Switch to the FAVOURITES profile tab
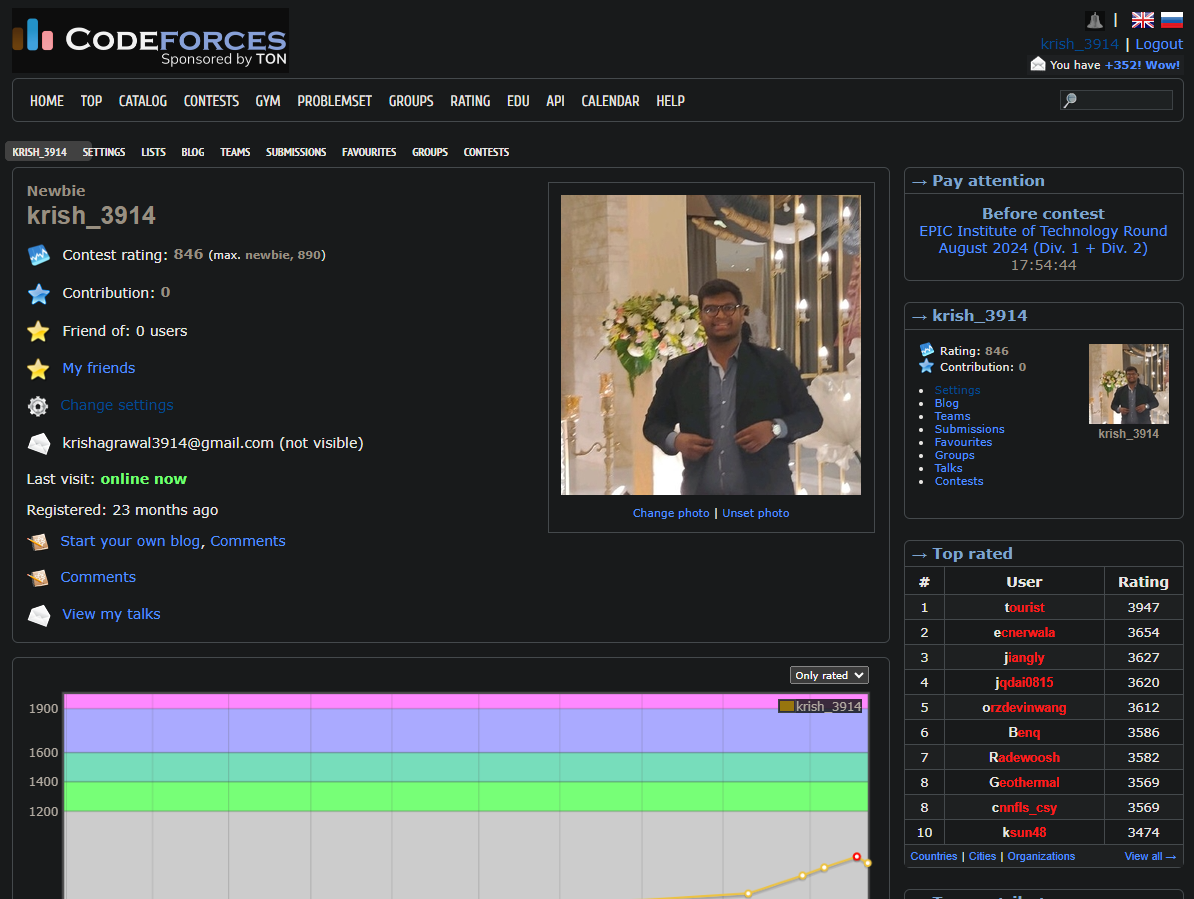Viewport: 1194px width, 899px height. 369,152
